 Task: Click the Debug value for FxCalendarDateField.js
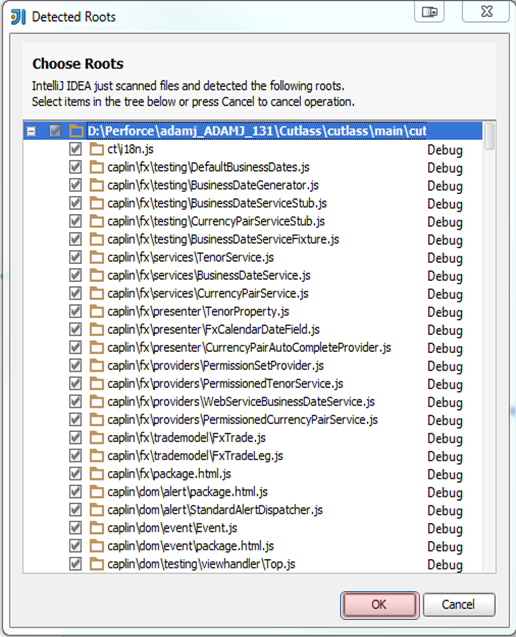tap(445, 331)
